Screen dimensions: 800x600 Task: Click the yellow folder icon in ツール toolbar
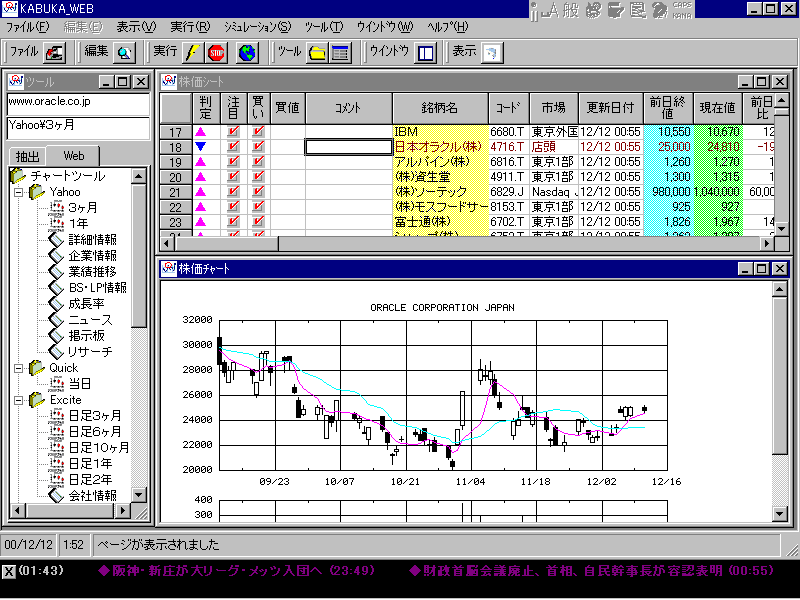pyautogui.click(x=317, y=53)
